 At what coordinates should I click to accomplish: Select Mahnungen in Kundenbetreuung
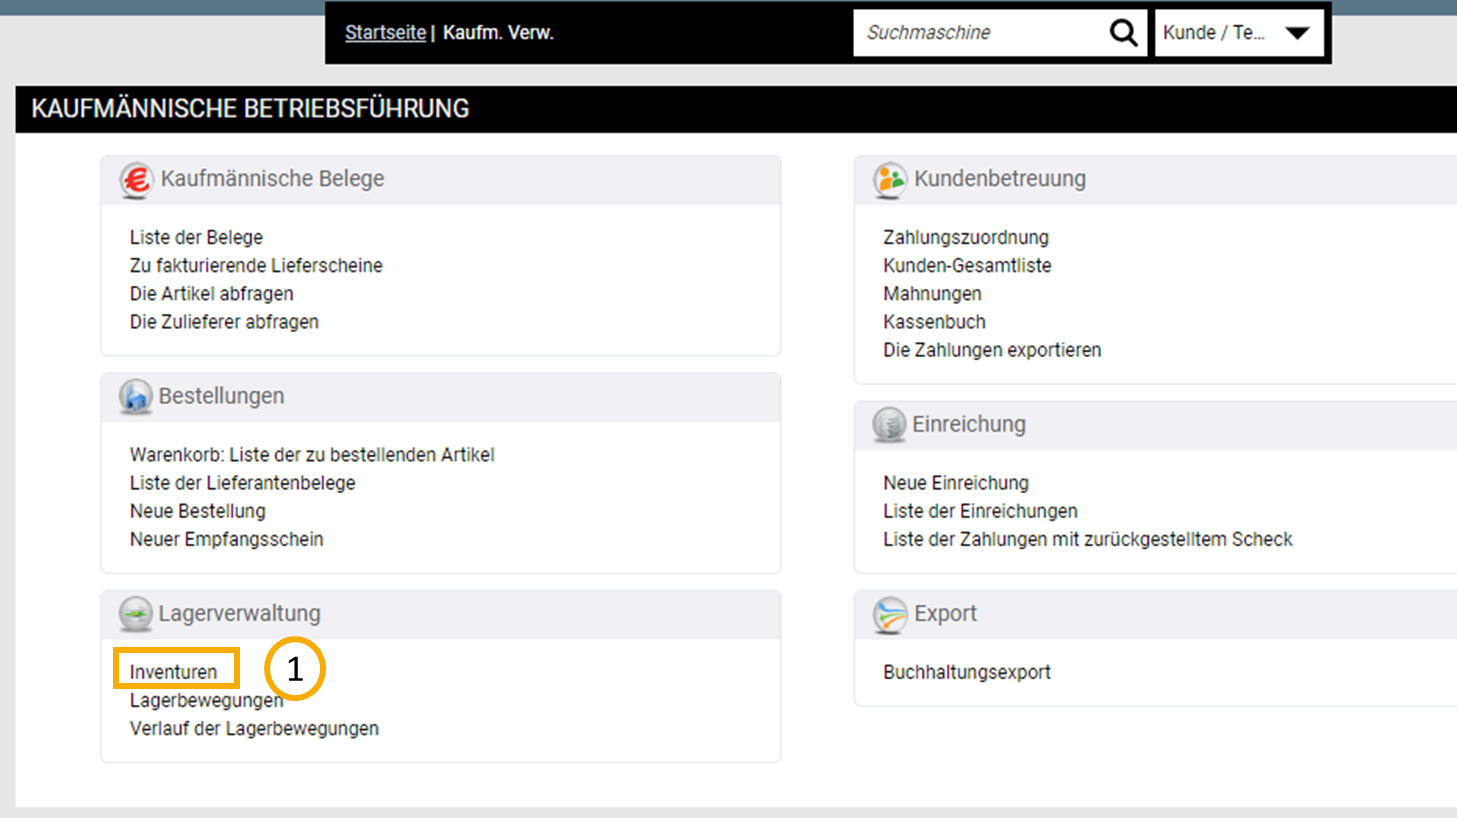click(x=932, y=294)
